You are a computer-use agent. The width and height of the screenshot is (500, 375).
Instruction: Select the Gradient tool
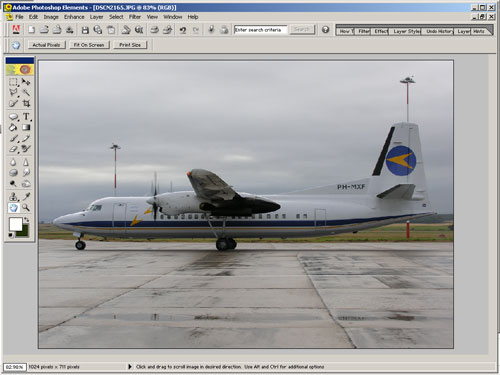(x=26, y=127)
